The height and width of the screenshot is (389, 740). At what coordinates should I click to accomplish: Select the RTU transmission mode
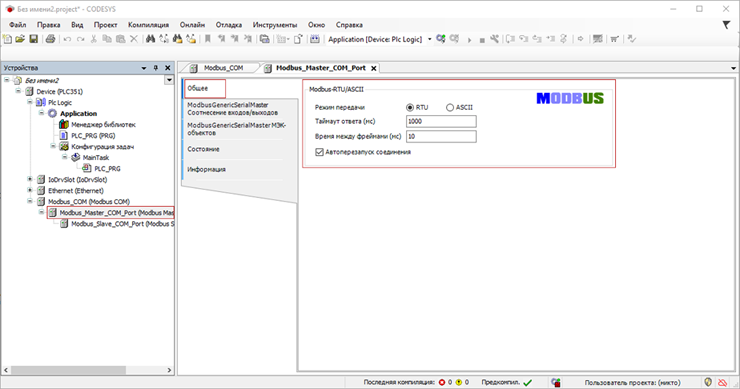pos(410,108)
